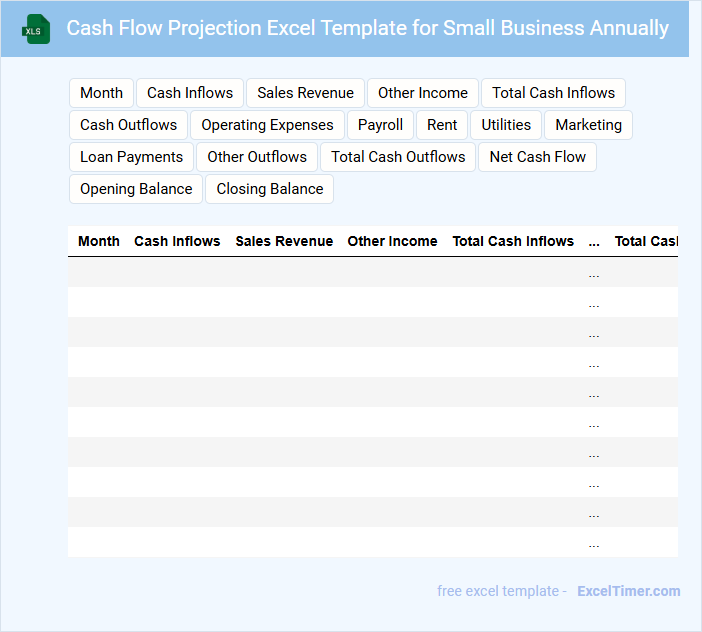Click the Sales Revenue tag
This screenshot has width=702, height=632.
305,93
